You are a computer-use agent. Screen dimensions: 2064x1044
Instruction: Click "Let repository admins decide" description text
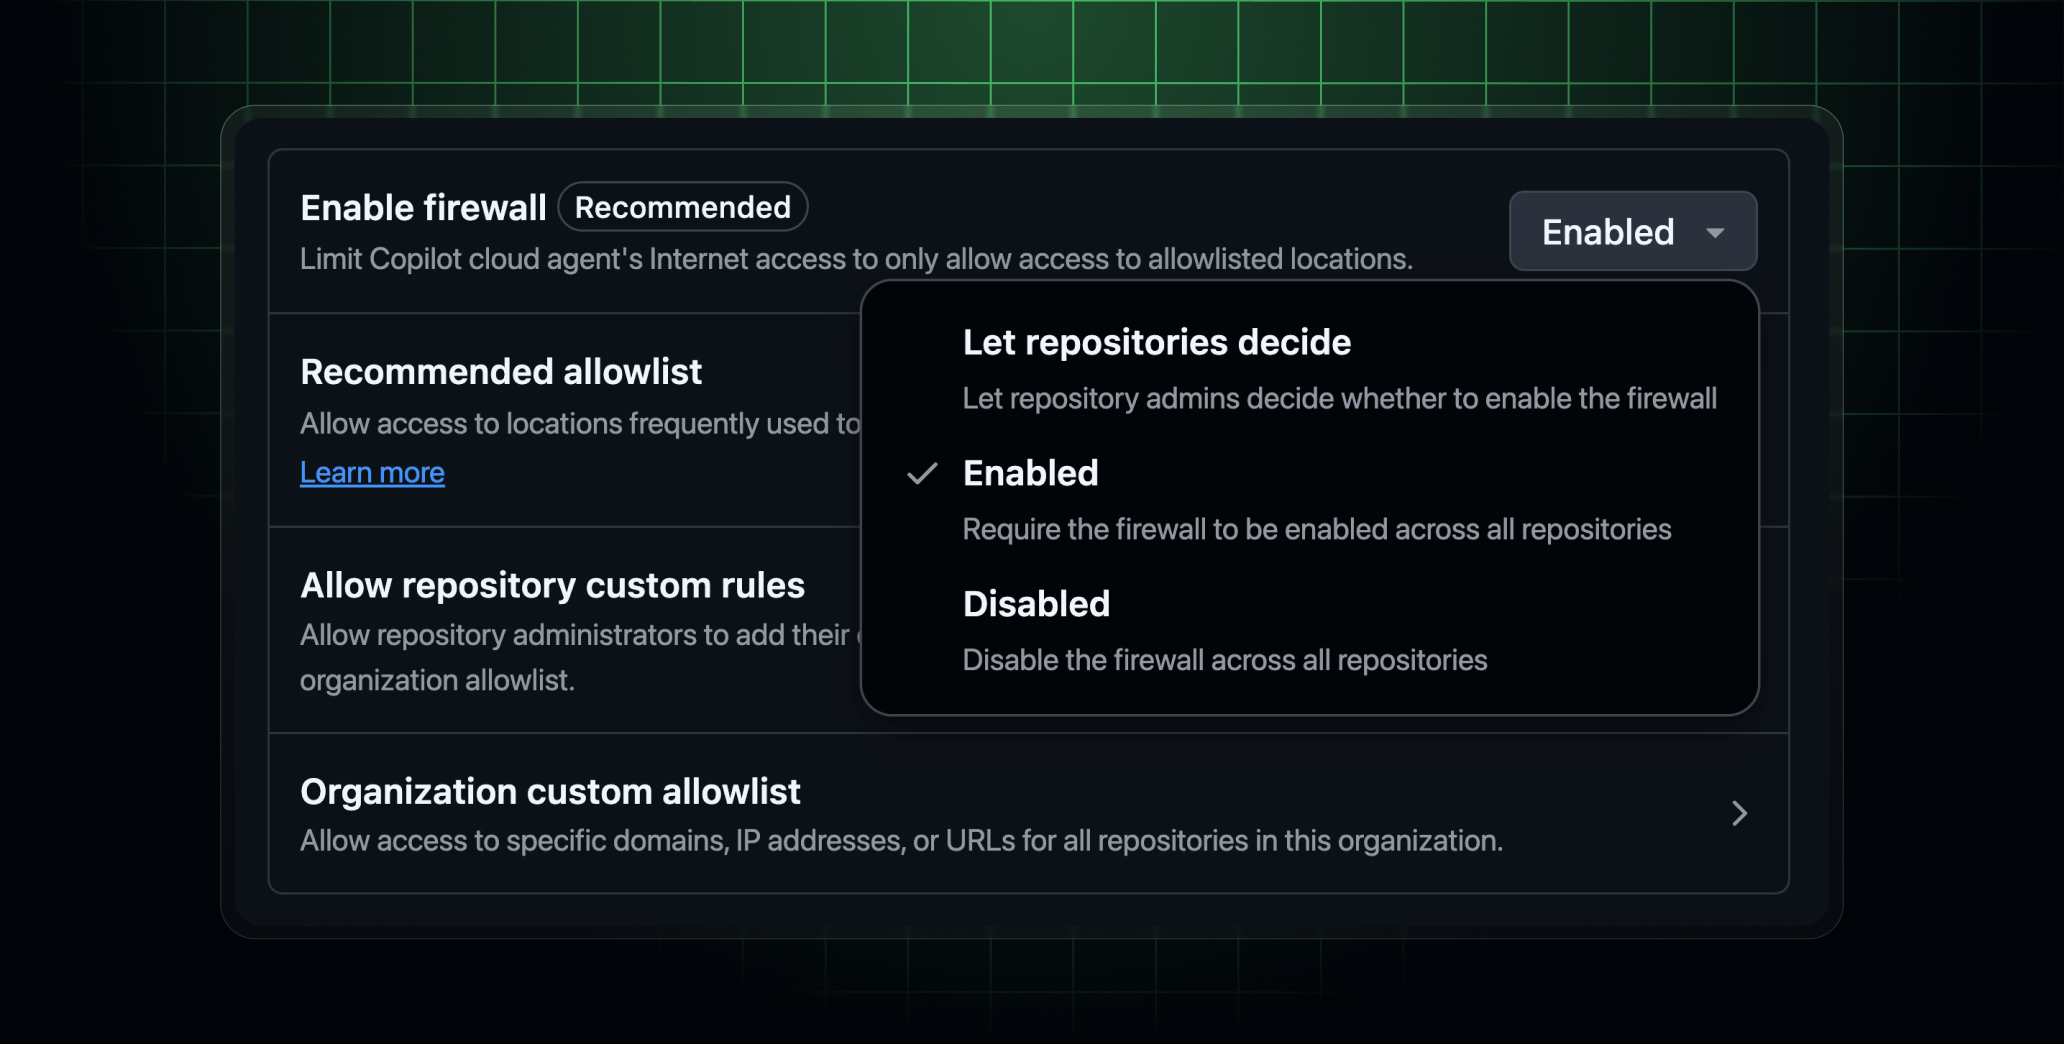pyautogui.click(x=1339, y=399)
